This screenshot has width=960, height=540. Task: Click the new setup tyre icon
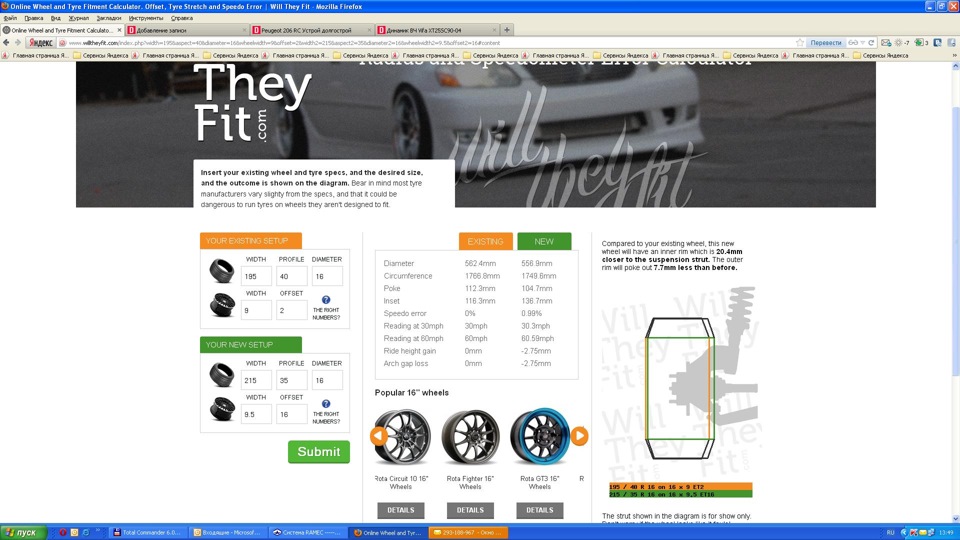click(222, 374)
